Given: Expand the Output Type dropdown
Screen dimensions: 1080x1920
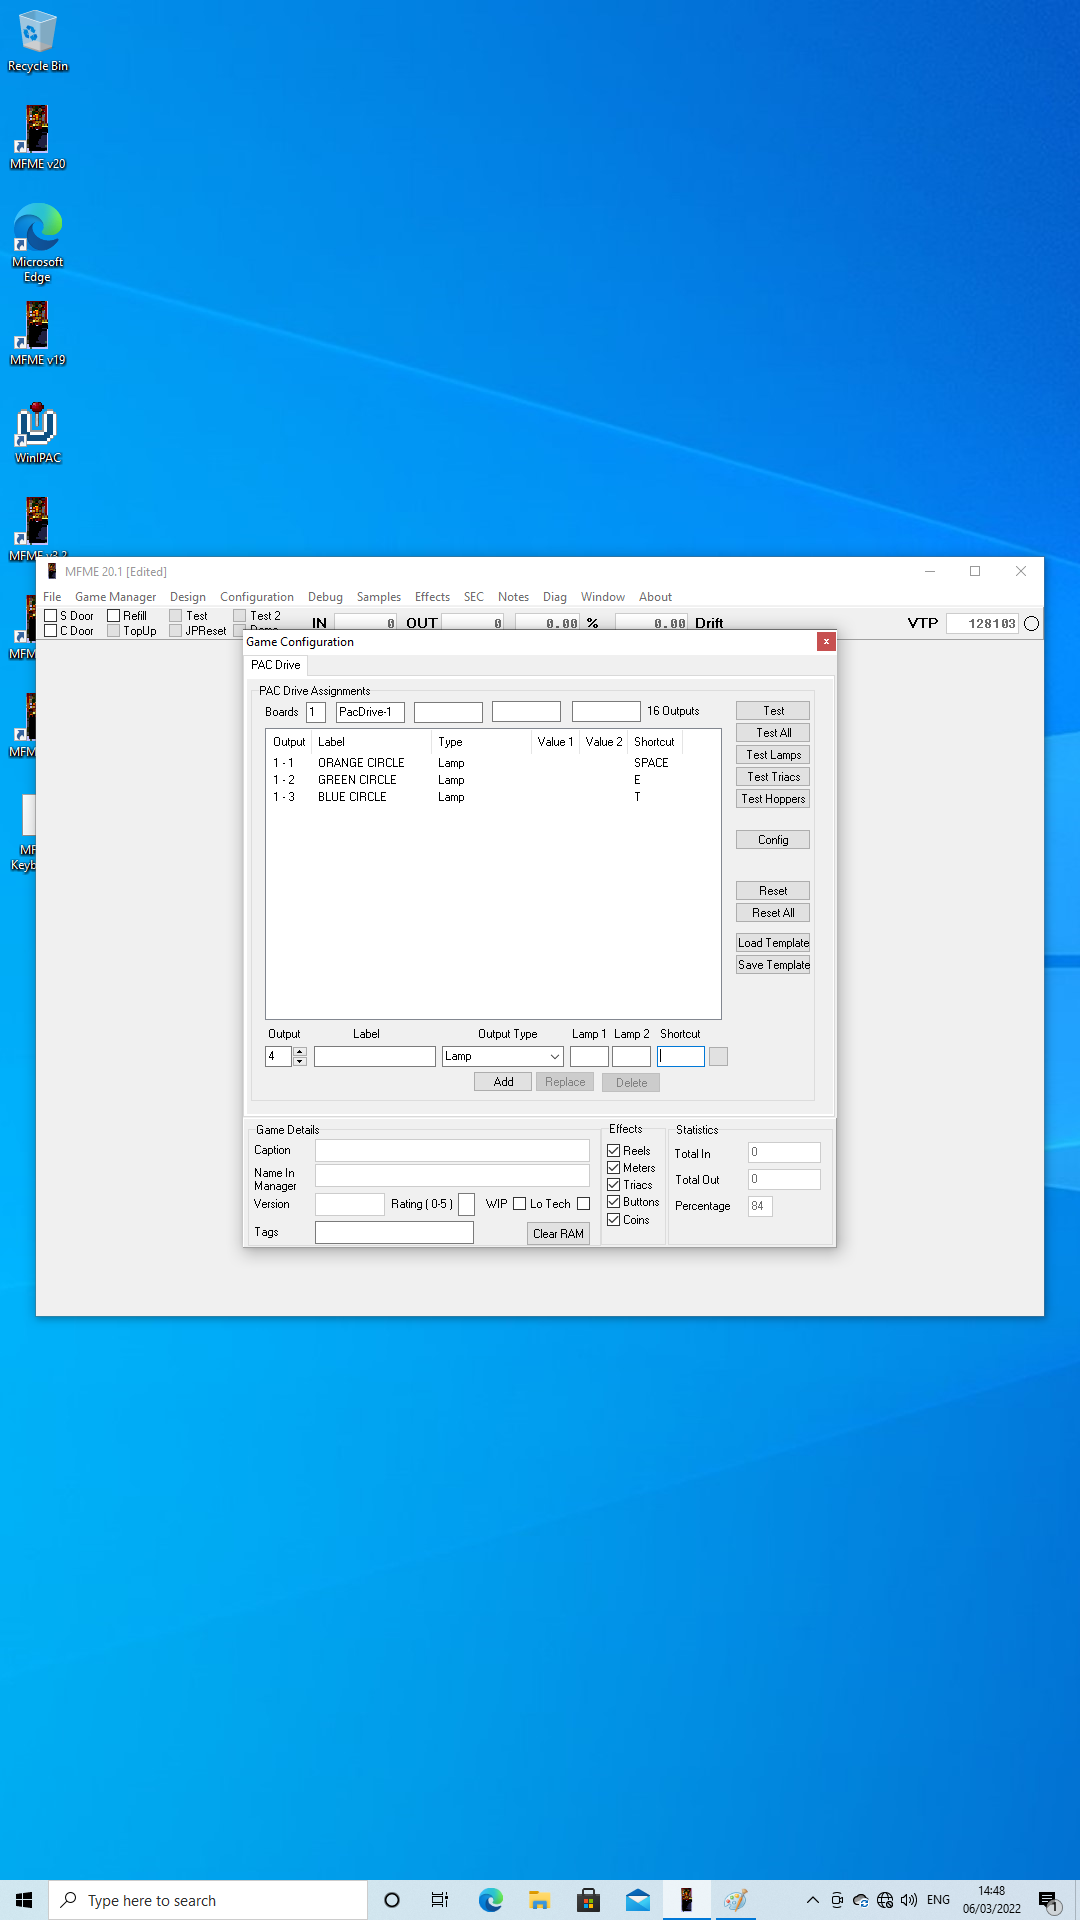Looking at the screenshot, I should pos(554,1057).
